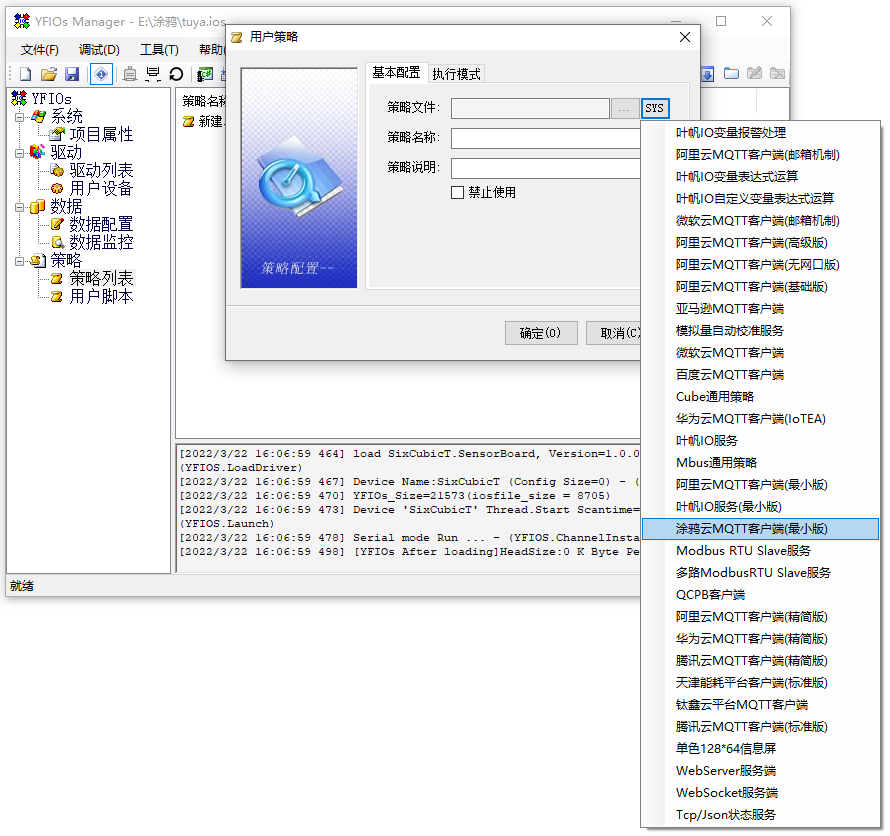Click the folder icon on the right toolbar

(x=732, y=74)
